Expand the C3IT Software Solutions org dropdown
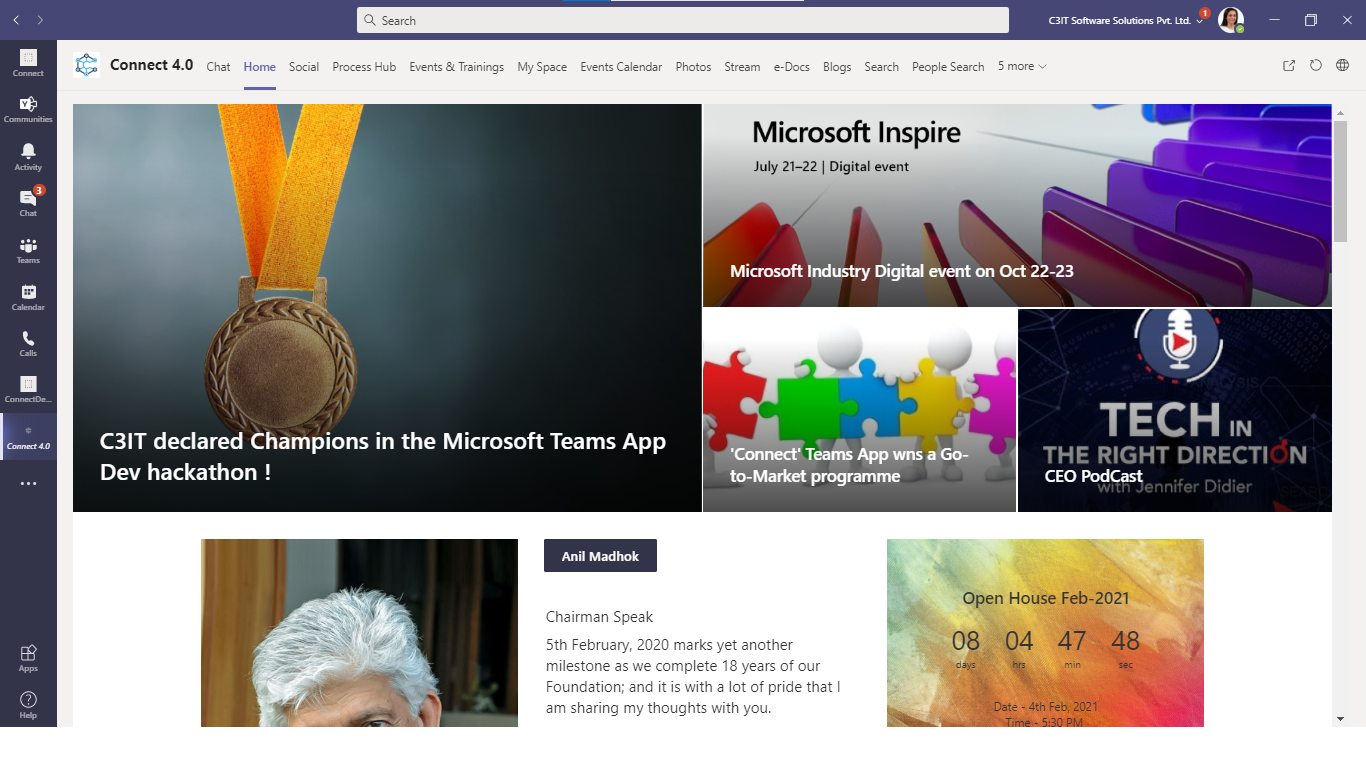Viewport: 1366px width, 768px height. pos(1126,20)
